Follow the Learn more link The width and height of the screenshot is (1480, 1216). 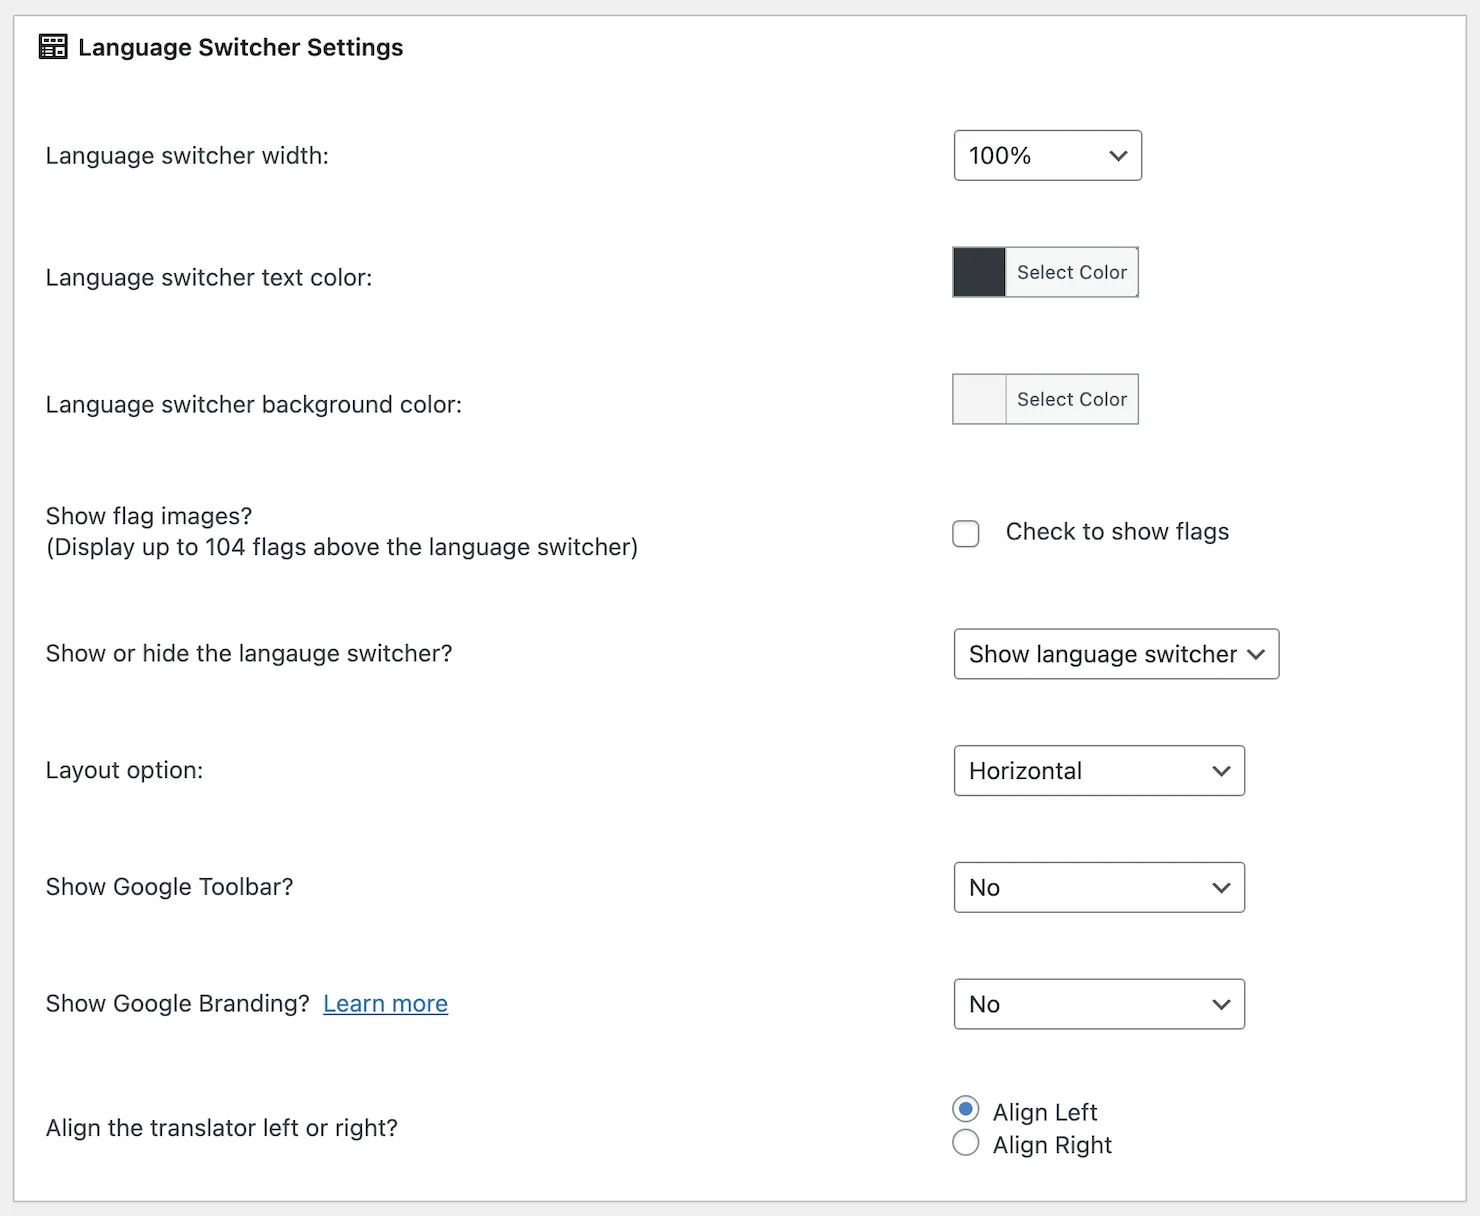coord(385,1004)
